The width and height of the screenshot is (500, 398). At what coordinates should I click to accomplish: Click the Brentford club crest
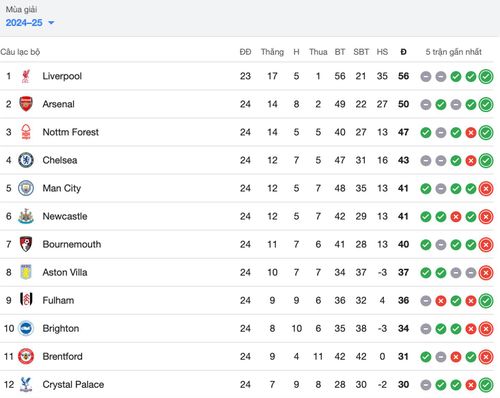(x=26, y=356)
